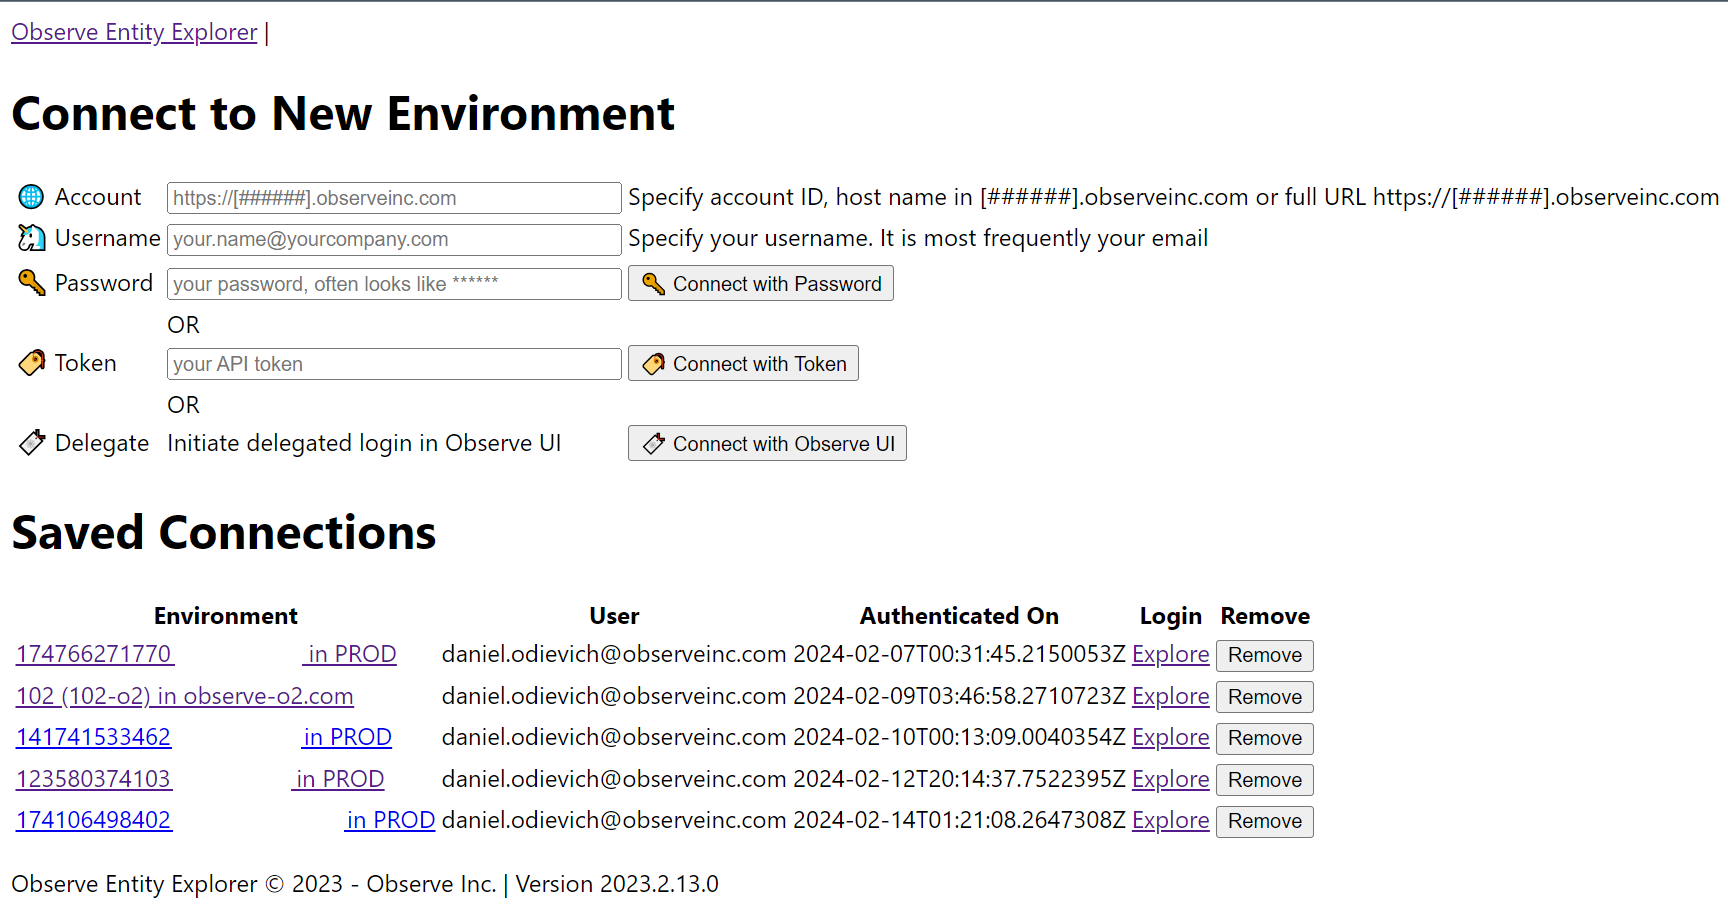Explore the 102-o2 connection
The width and height of the screenshot is (1728, 914).
click(x=1170, y=696)
